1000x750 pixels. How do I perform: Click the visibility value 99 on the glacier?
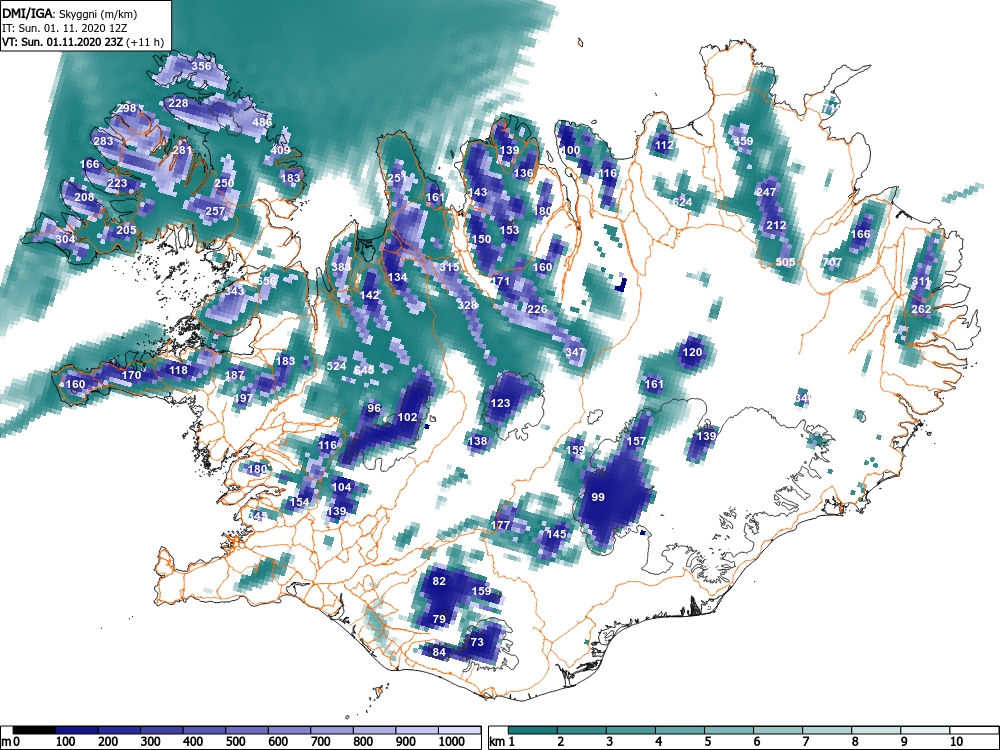tap(598, 497)
